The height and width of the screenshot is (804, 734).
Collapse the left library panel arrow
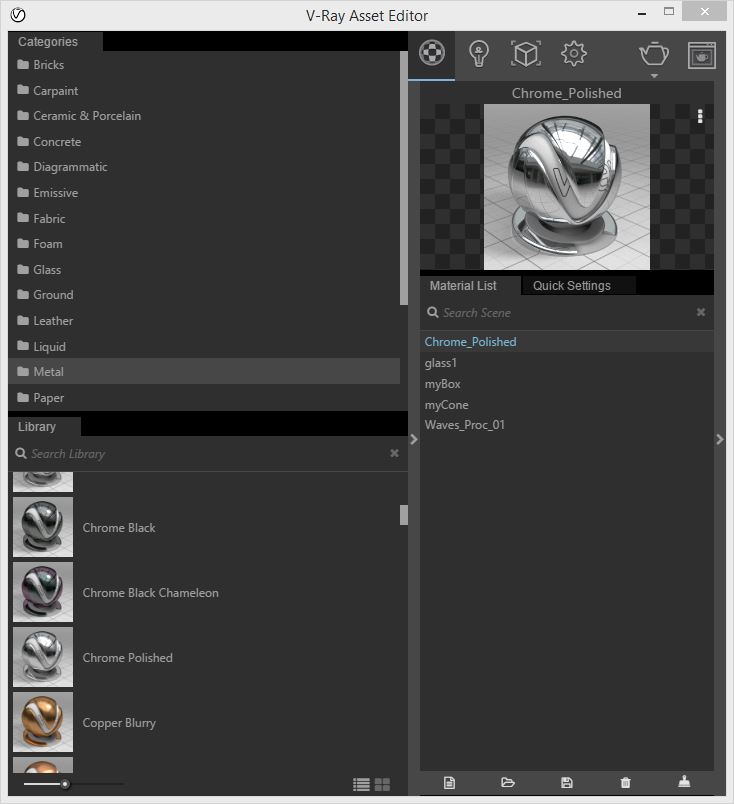pyautogui.click(x=413, y=439)
